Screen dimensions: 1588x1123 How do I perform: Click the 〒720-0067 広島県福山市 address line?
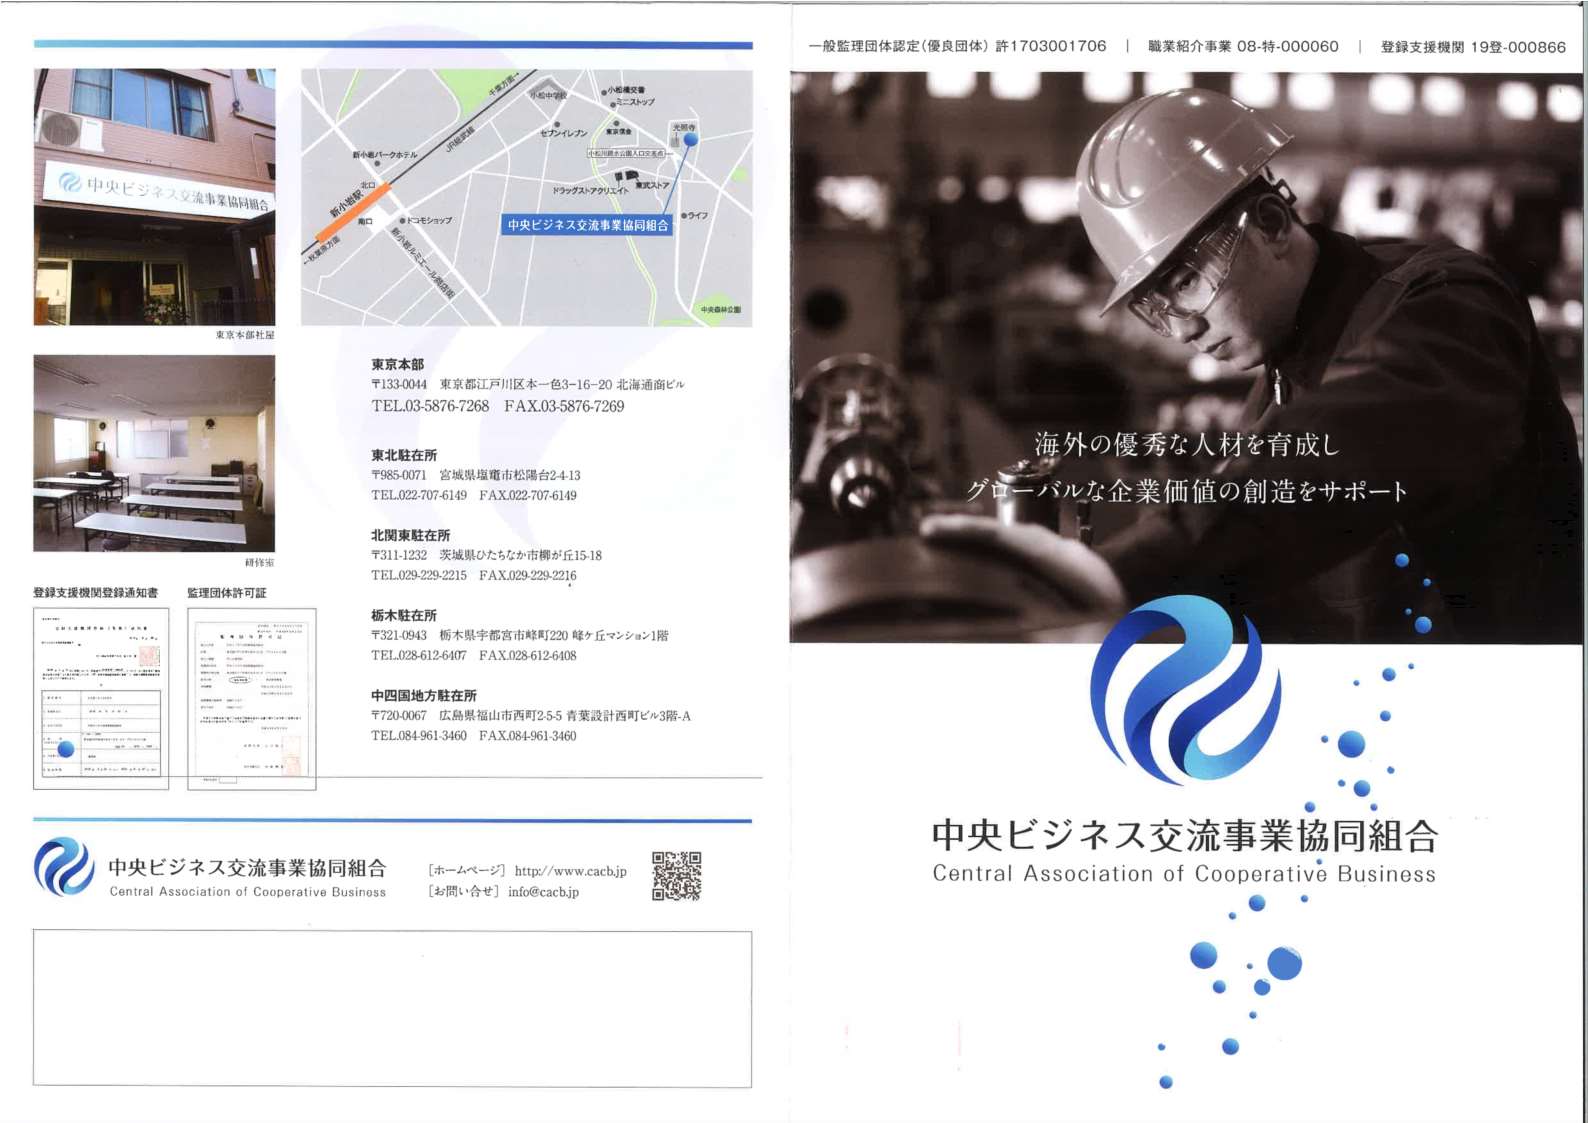click(x=531, y=715)
